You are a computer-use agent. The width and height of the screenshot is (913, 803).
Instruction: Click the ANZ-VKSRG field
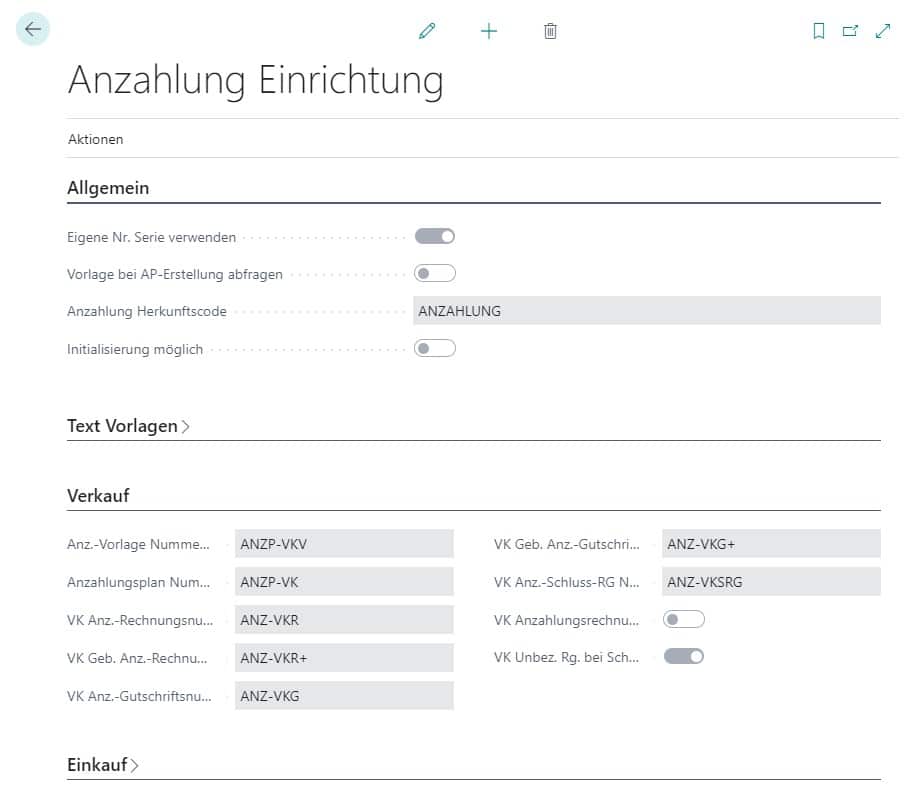tap(771, 582)
